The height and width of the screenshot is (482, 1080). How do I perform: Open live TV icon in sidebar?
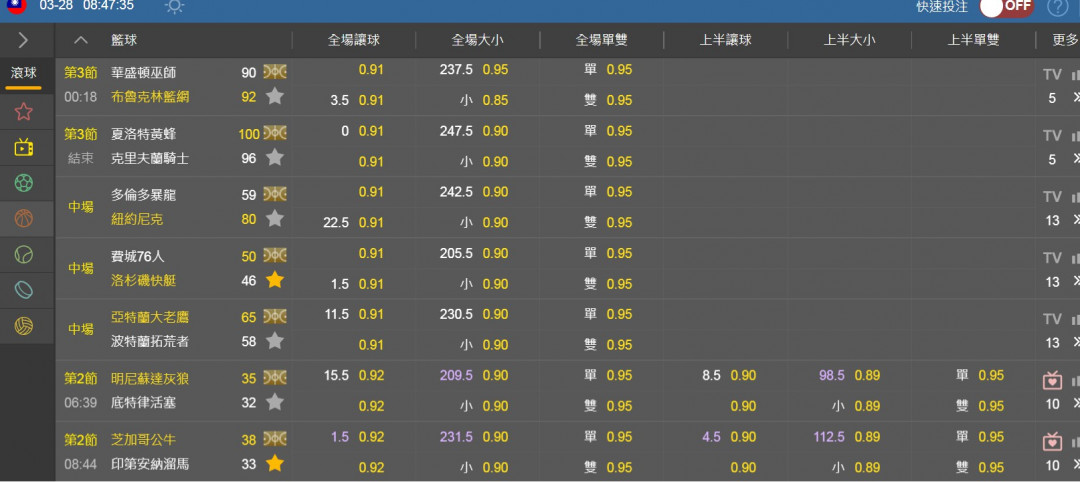click(x=23, y=147)
